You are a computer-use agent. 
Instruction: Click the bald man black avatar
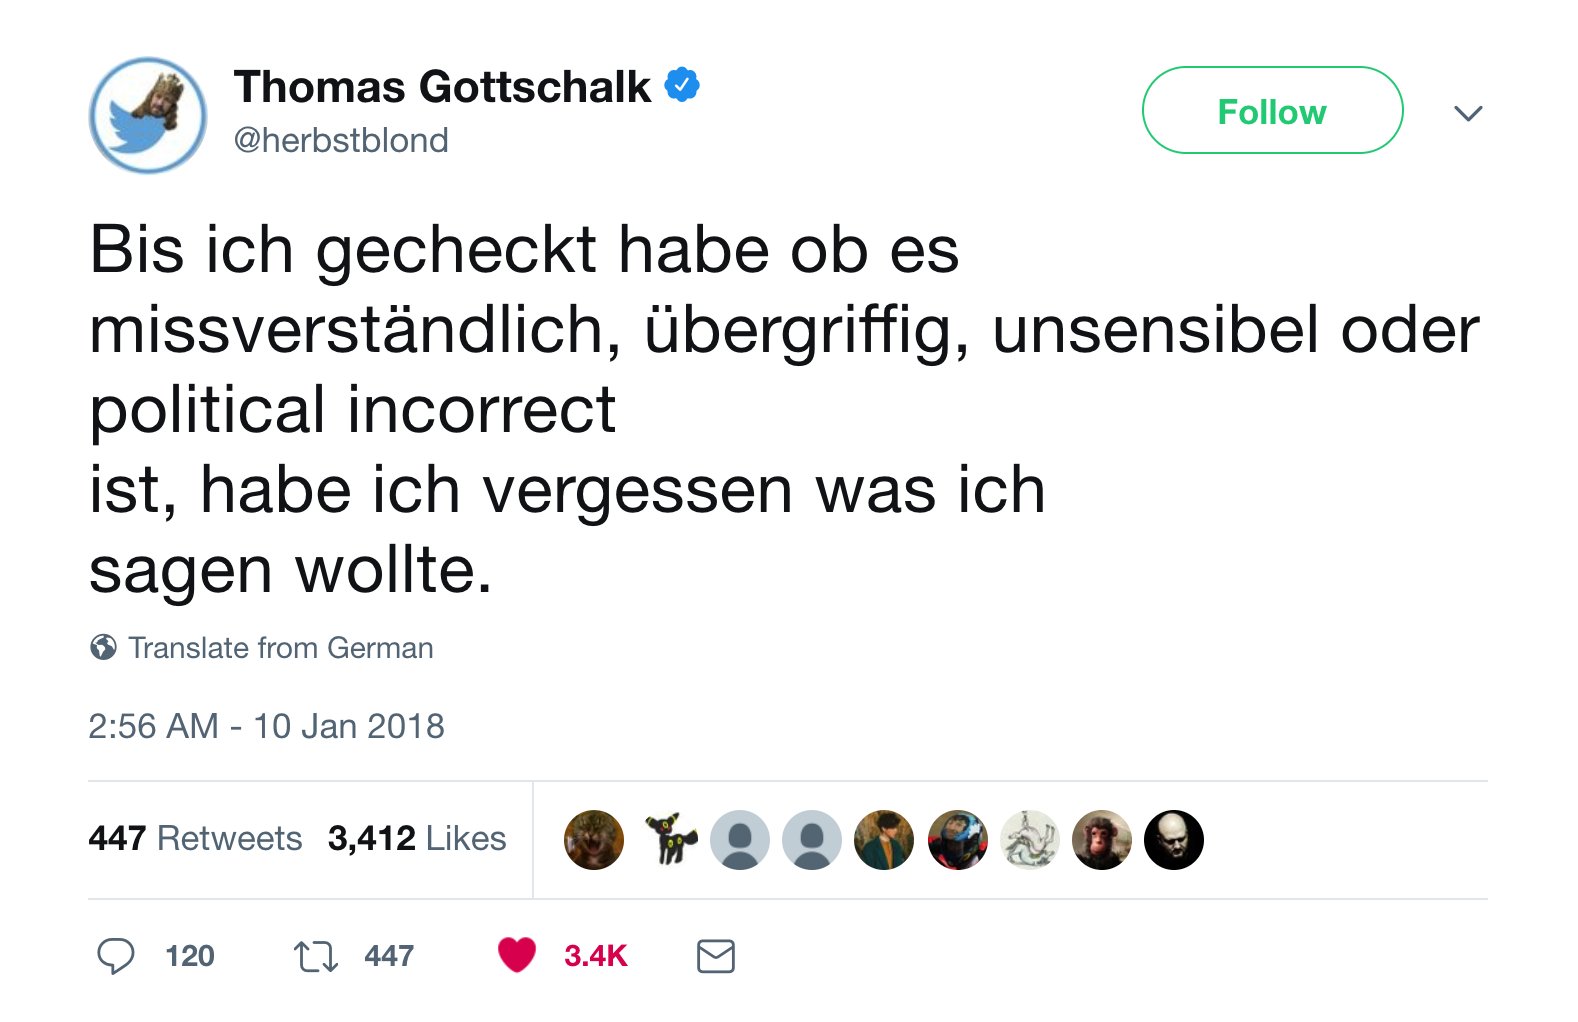1173,839
